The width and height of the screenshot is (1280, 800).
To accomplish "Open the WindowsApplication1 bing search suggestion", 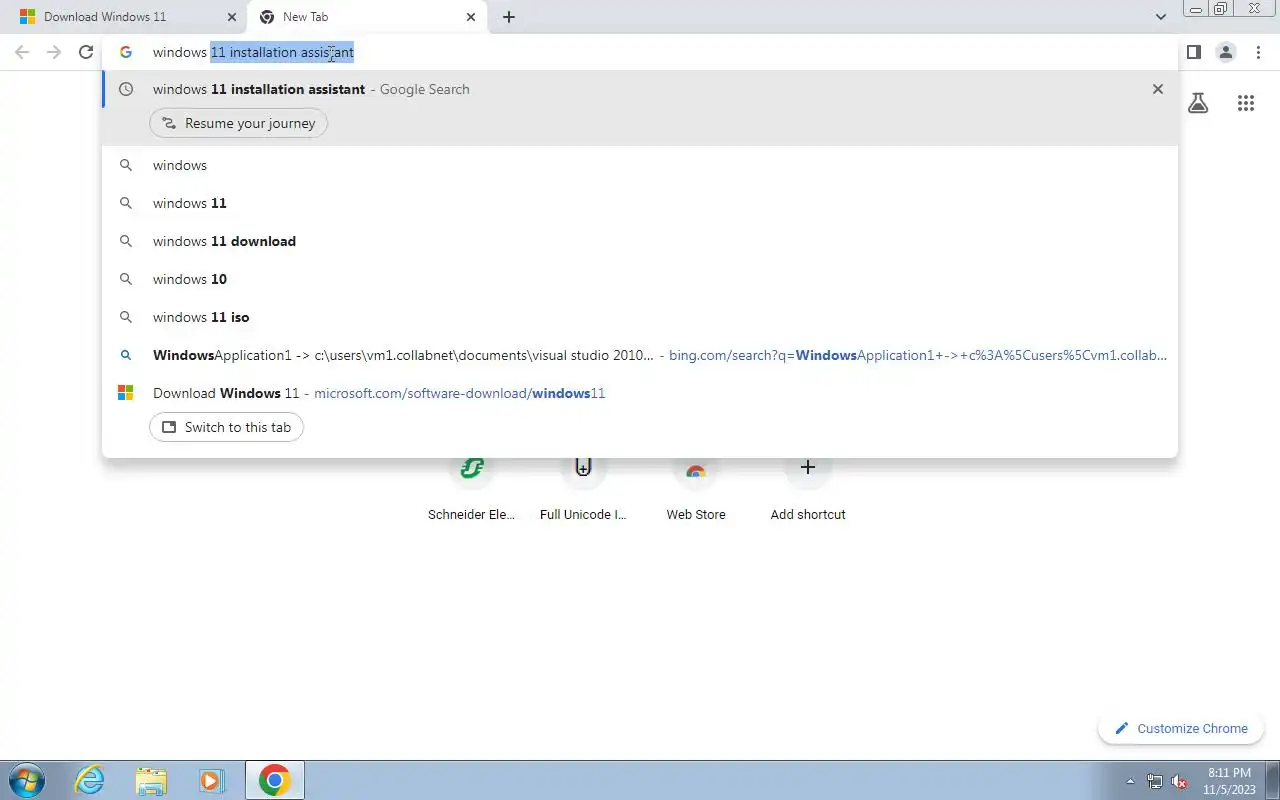I will (640, 355).
